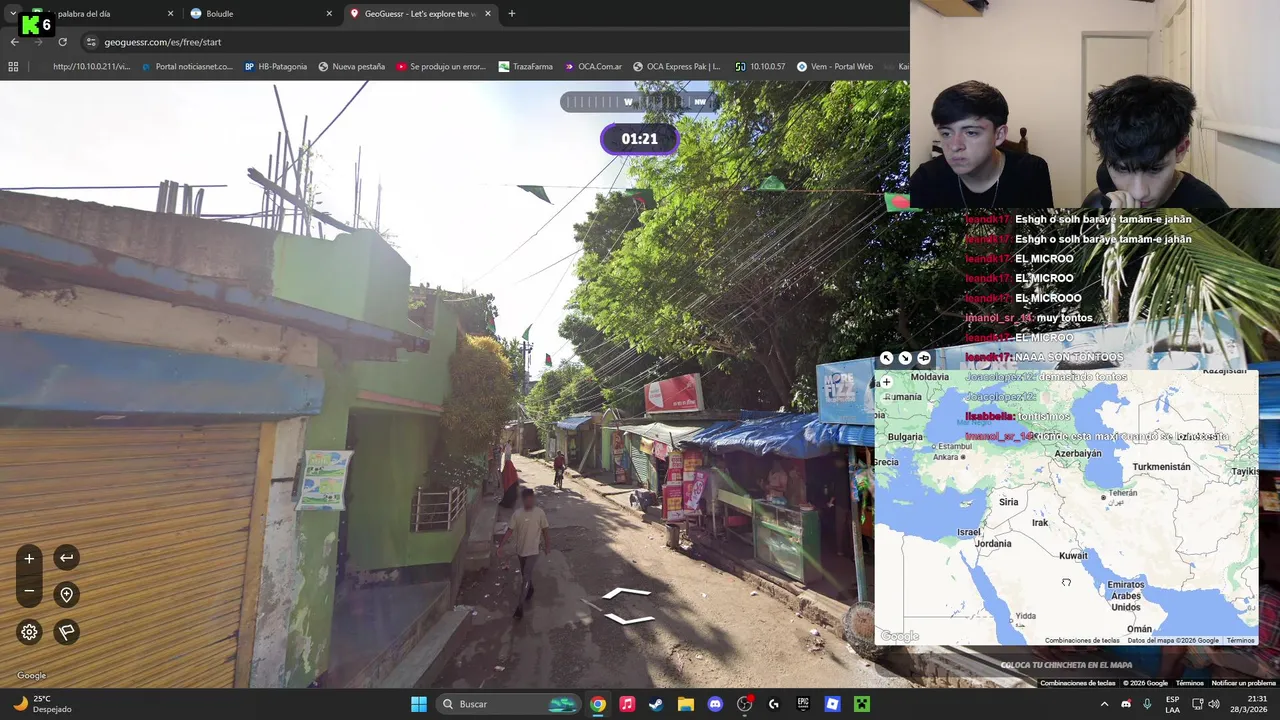This screenshot has height=720, width=1280.
Task: Open the Windows Start menu
Action: [419, 704]
